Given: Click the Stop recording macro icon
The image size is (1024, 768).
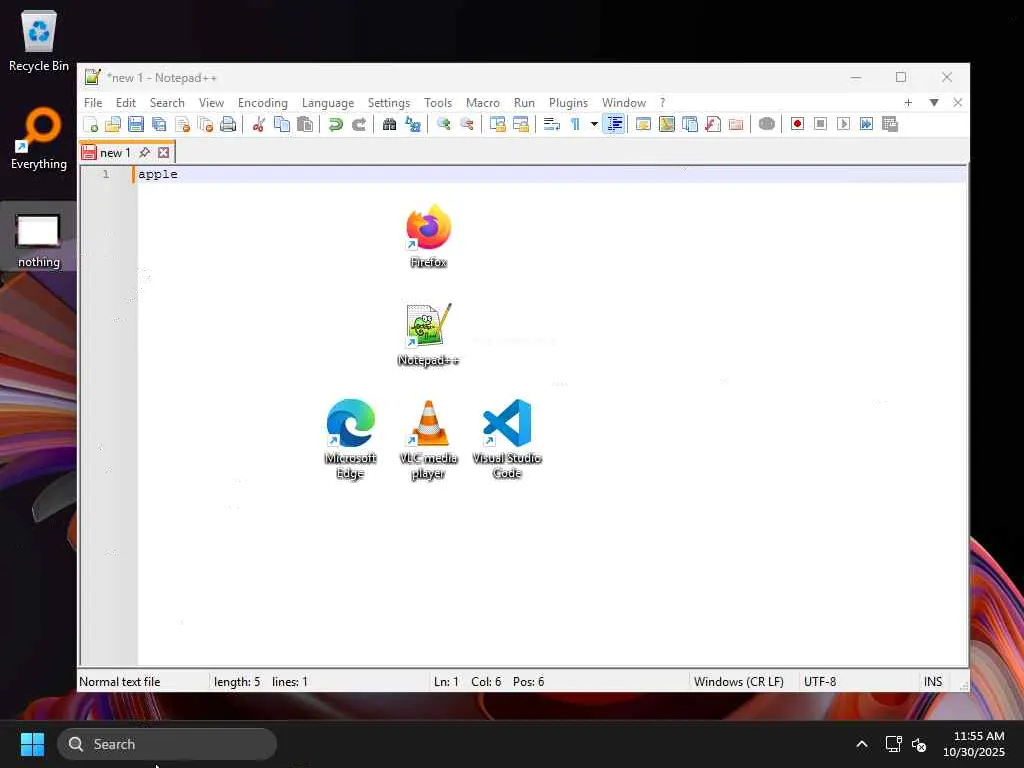Looking at the screenshot, I should 820,124.
